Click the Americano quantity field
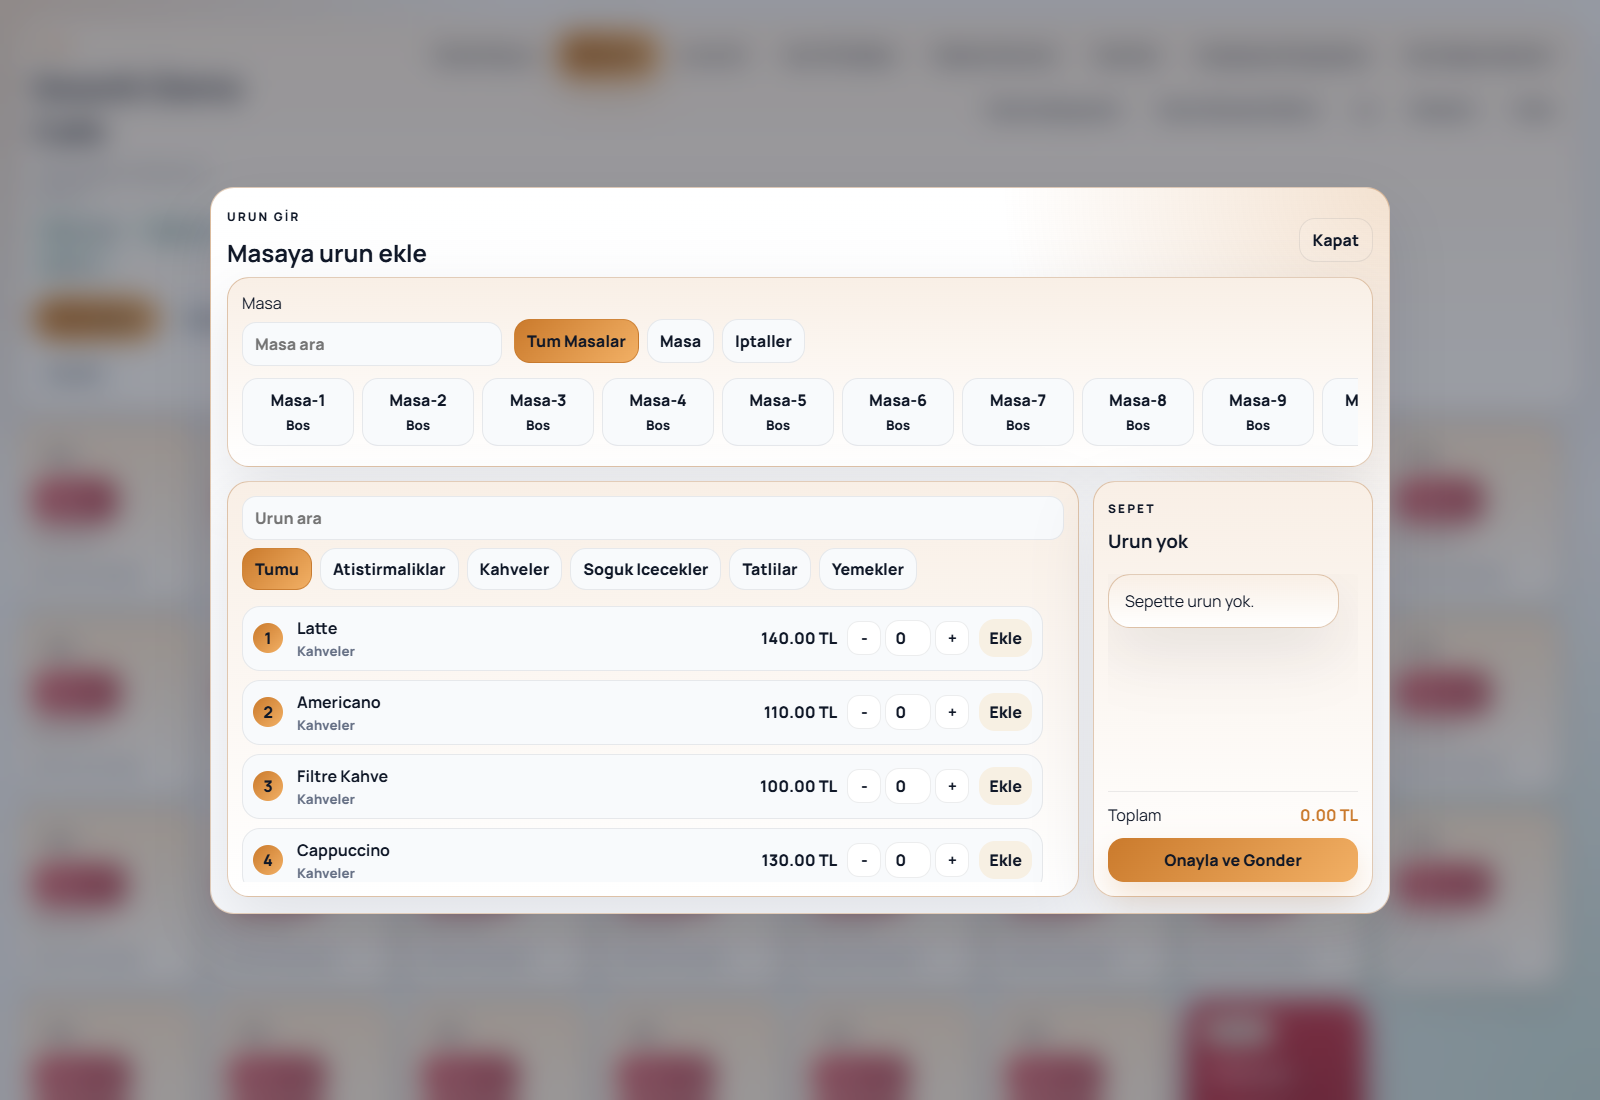The height and width of the screenshot is (1100, 1600). click(x=907, y=712)
